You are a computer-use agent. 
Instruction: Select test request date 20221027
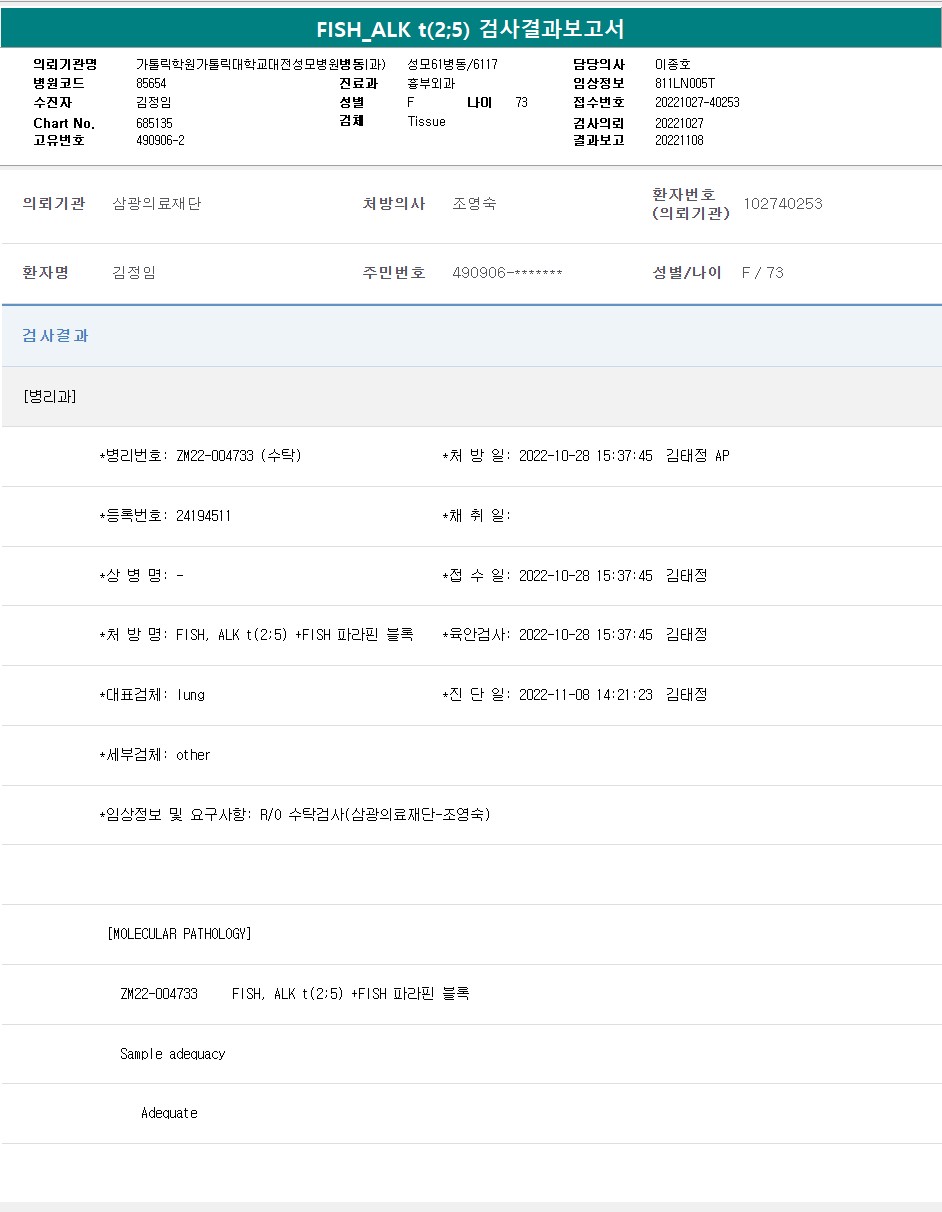pyautogui.click(x=679, y=123)
